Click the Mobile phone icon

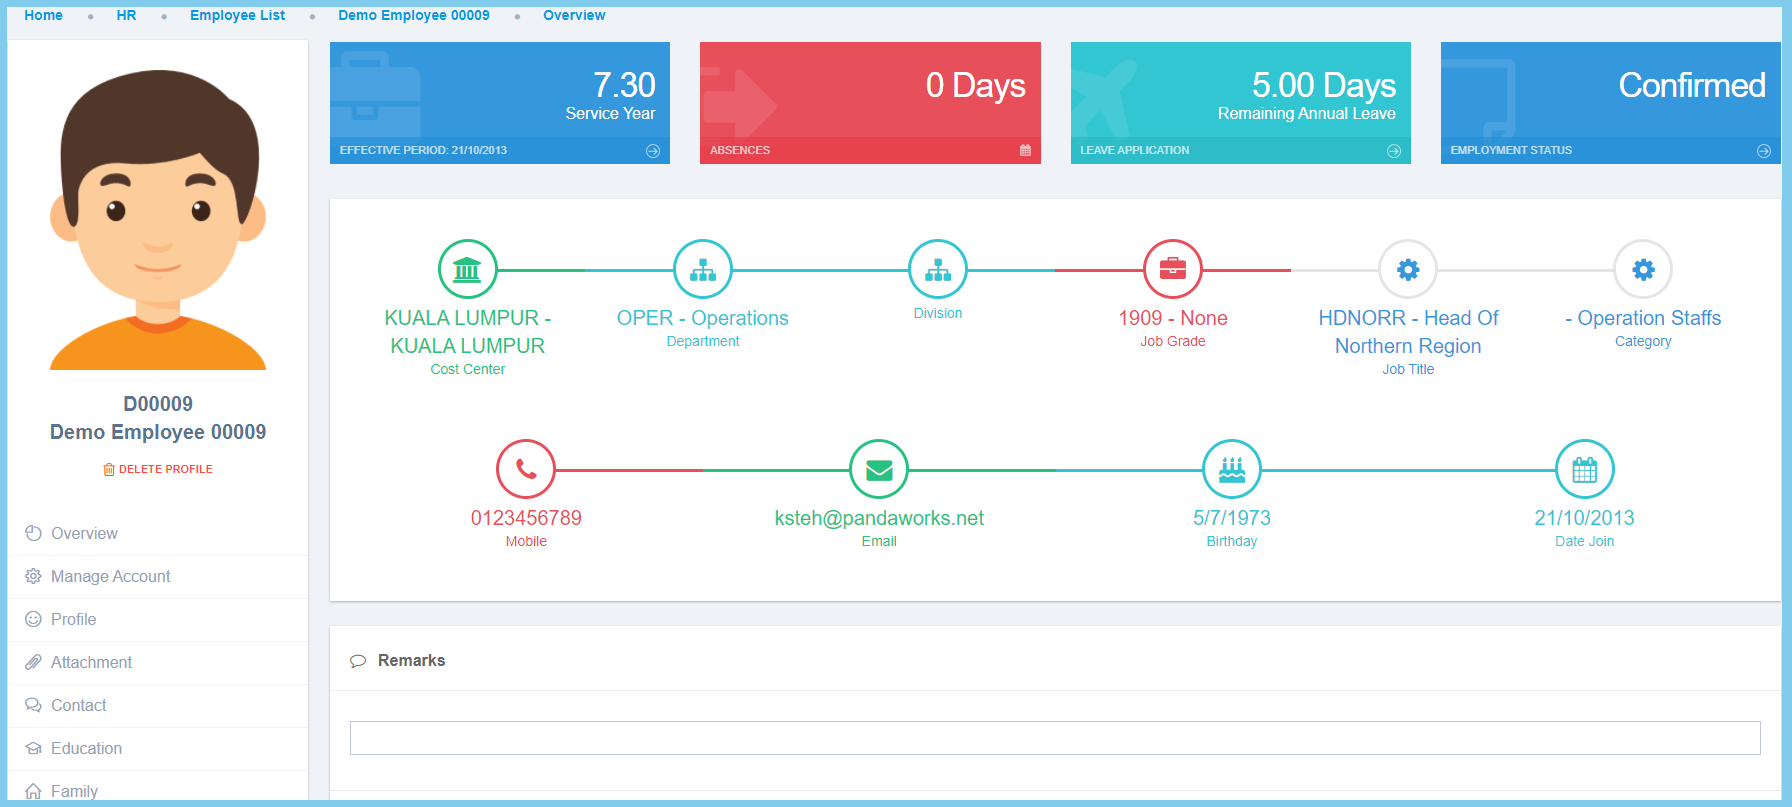click(526, 469)
